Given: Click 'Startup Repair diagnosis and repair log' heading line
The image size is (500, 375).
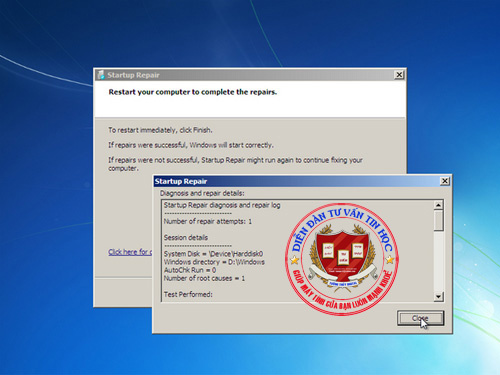Looking at the screenshot, I should [x=222, y=205].
